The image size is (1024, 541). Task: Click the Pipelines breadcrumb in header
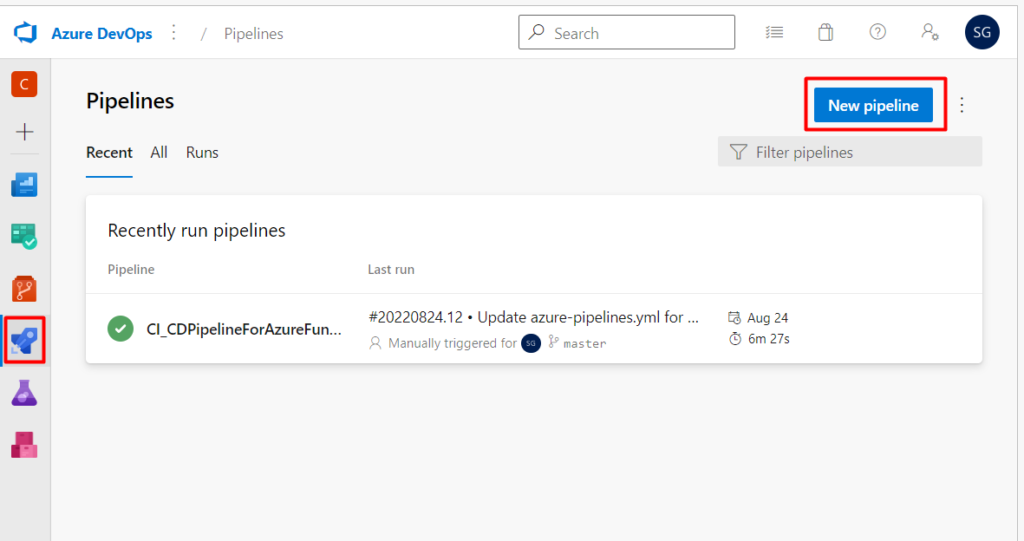253,33
